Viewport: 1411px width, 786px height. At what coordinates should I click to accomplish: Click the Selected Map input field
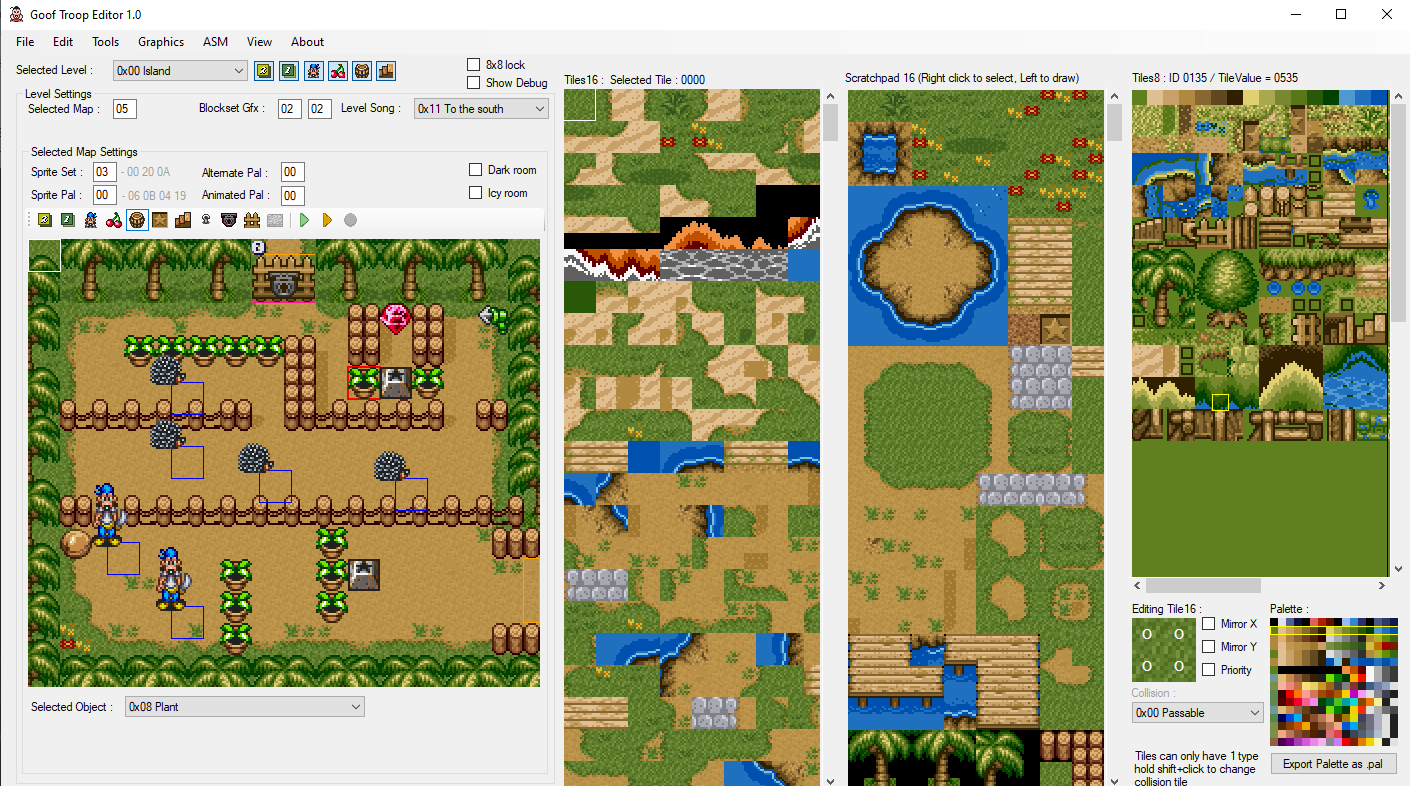[x=125, y=109]
